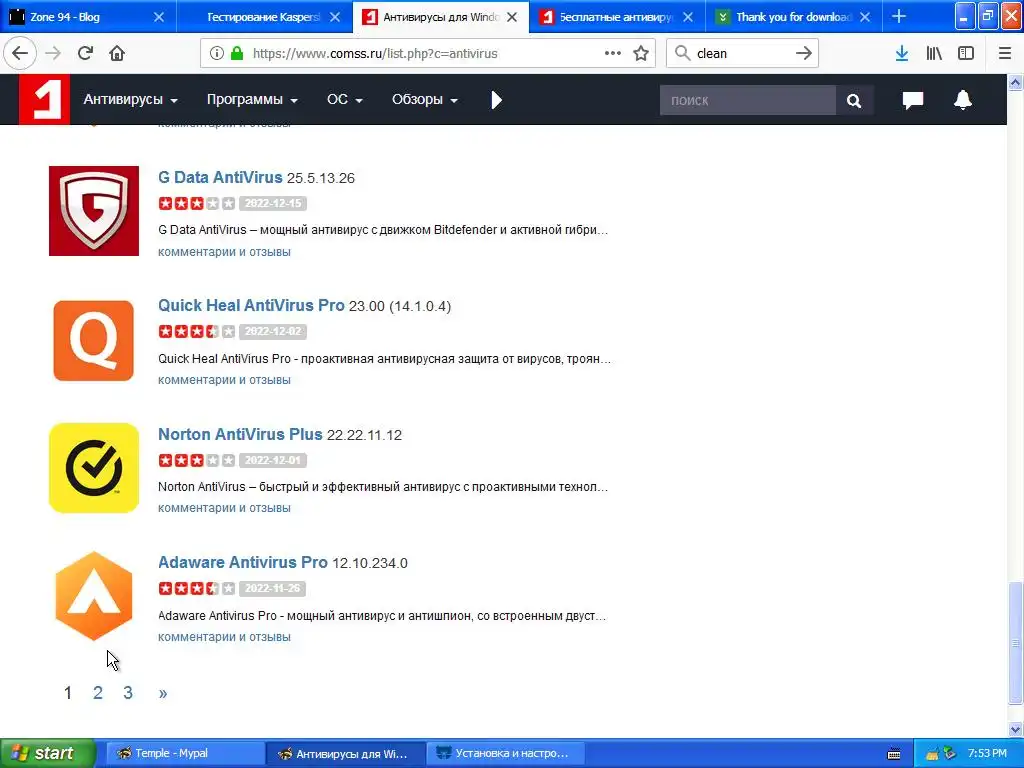This screenshot has width=1024, height=768.
Task: Open the Windows start button
Action: click(x=47, y=753)
